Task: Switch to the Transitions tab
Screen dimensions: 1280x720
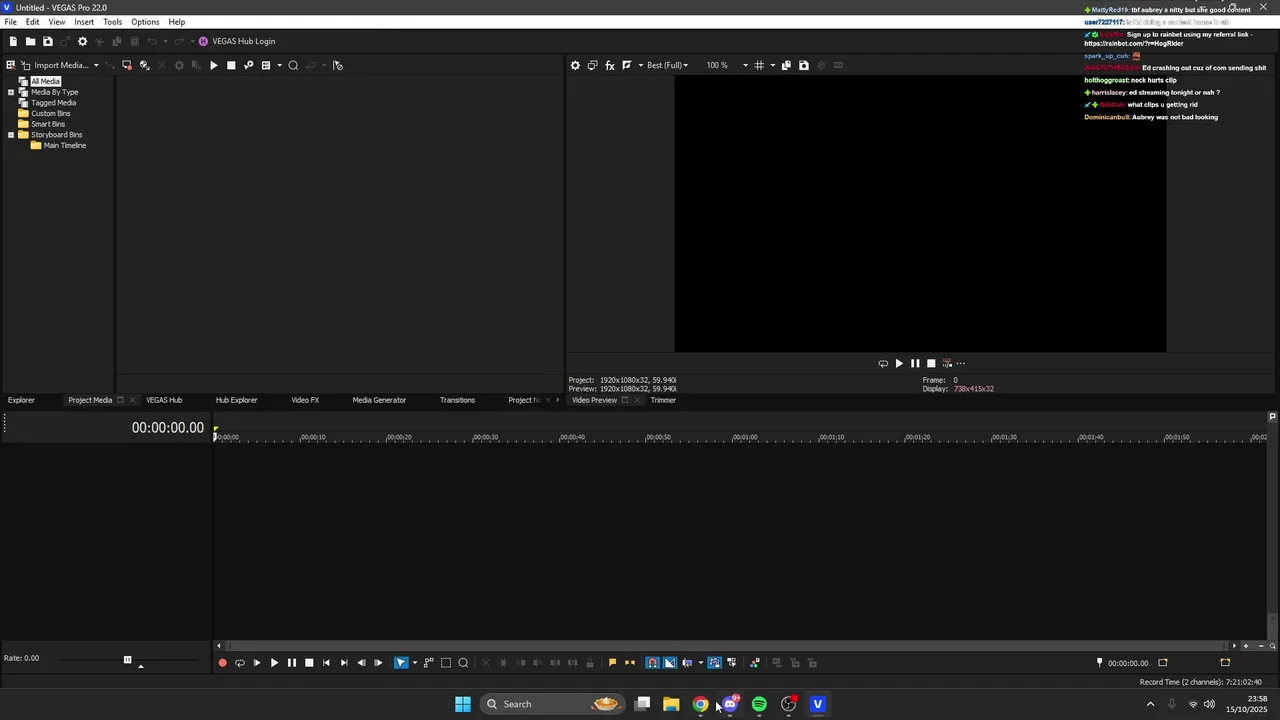Action: click(x=457, y=400)
